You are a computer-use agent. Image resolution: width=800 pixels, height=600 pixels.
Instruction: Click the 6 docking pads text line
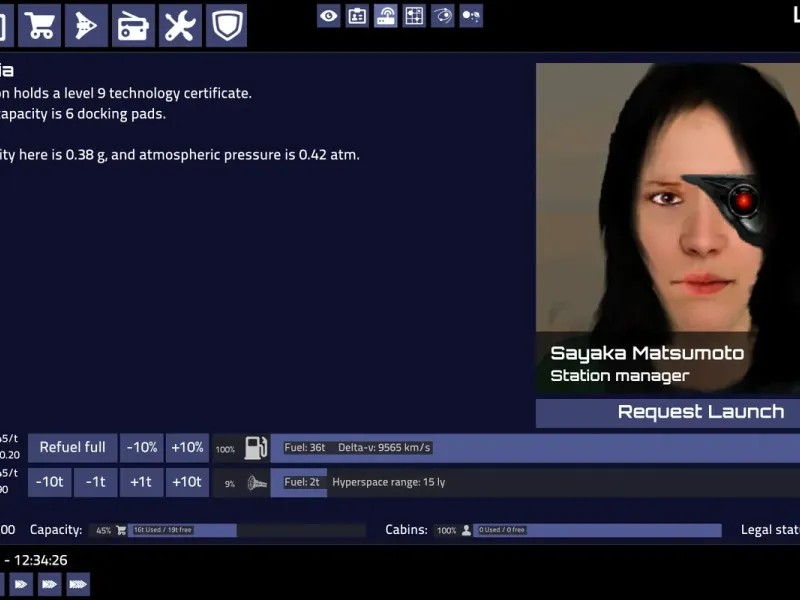pyautogui.click(x=83, y=114)
